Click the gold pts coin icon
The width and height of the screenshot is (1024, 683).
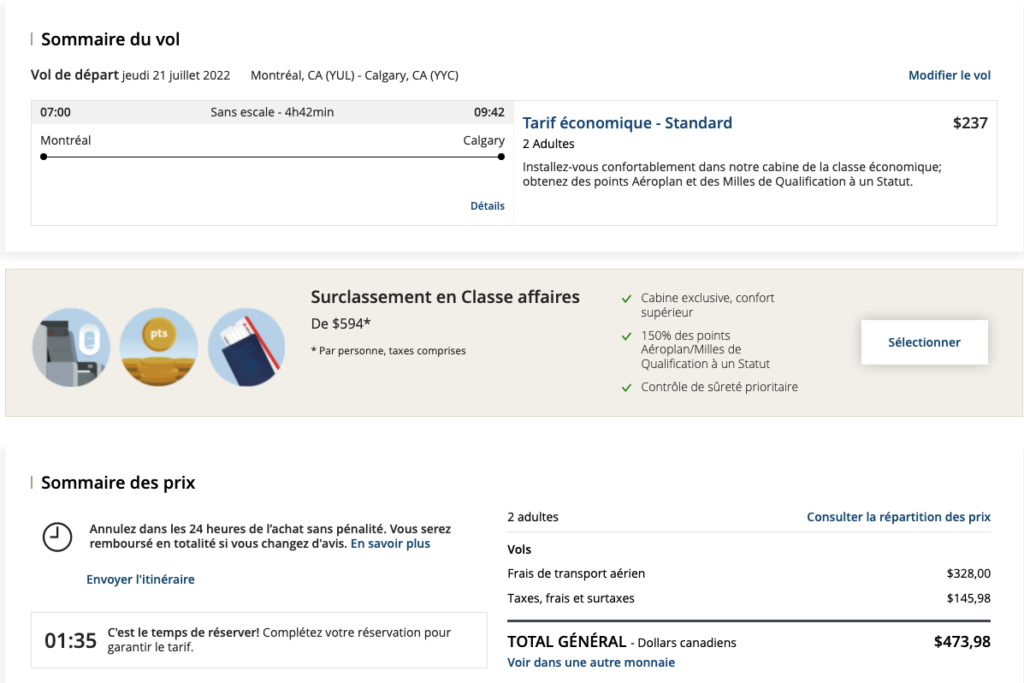[158, 347]
